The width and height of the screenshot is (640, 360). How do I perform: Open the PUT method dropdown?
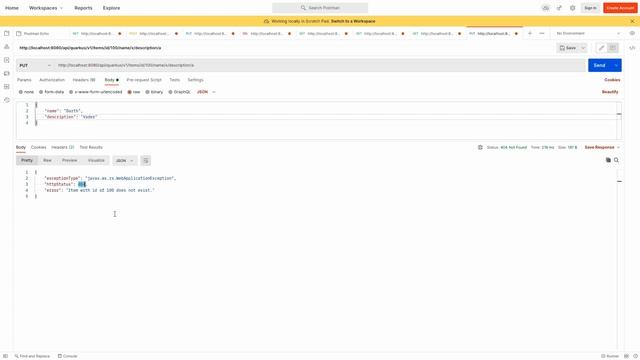tap(35, 65)
